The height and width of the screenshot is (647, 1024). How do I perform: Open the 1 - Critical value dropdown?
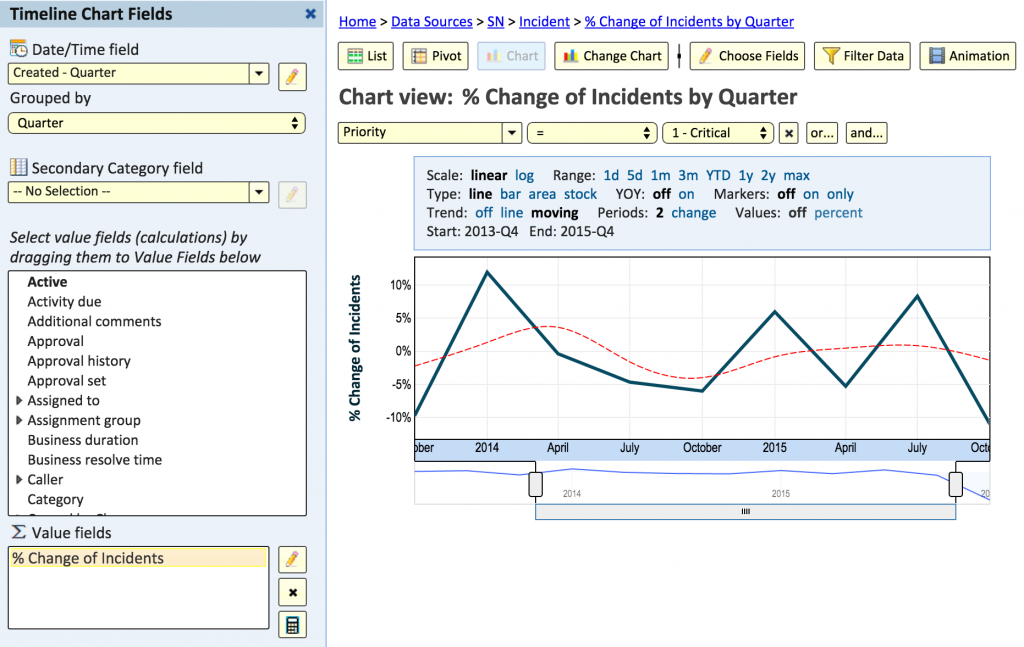718,133
